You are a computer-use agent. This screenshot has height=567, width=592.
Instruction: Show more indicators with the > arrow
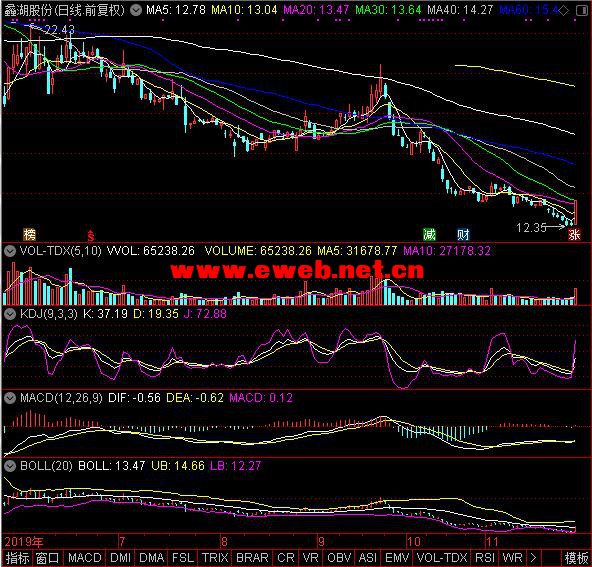tap(533, 558)
